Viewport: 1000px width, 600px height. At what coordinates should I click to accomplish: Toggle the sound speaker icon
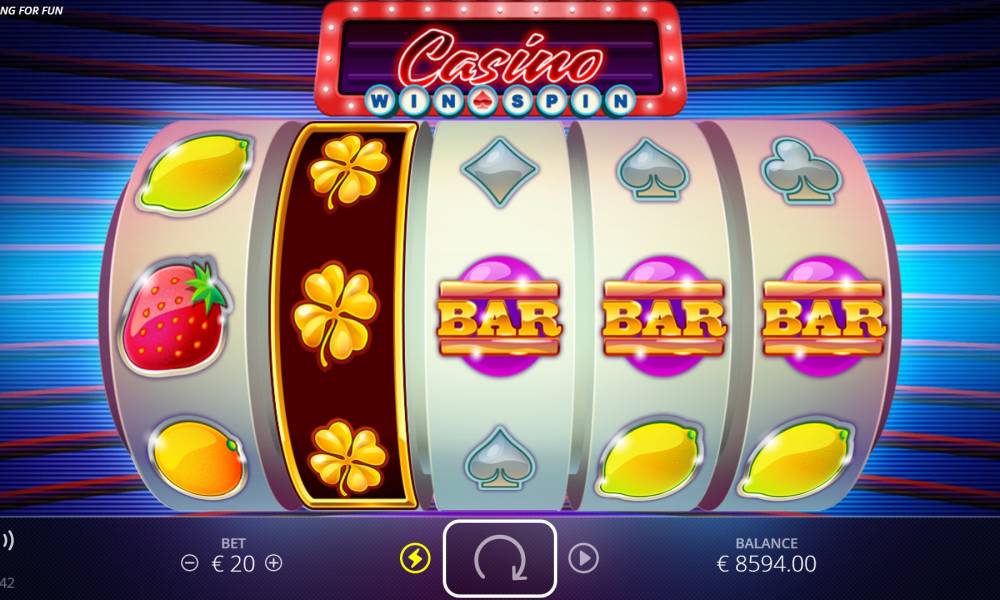coord(7,541)
